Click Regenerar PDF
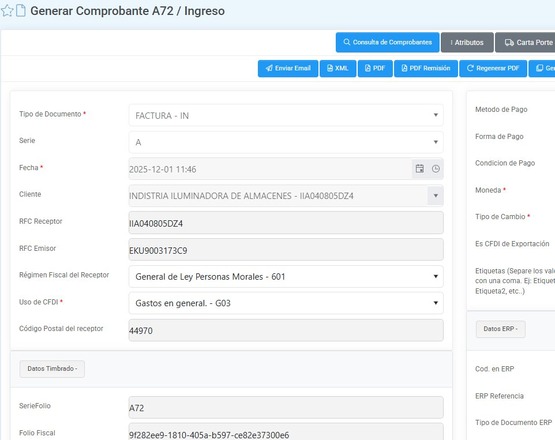Viewport: 555px width, 440px height. click(493, 68)
